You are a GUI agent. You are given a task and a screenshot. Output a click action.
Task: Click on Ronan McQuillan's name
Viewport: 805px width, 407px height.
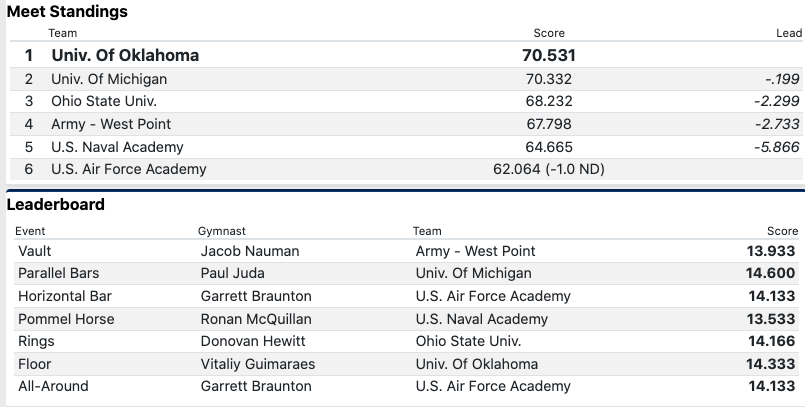(x=256, y=319)
